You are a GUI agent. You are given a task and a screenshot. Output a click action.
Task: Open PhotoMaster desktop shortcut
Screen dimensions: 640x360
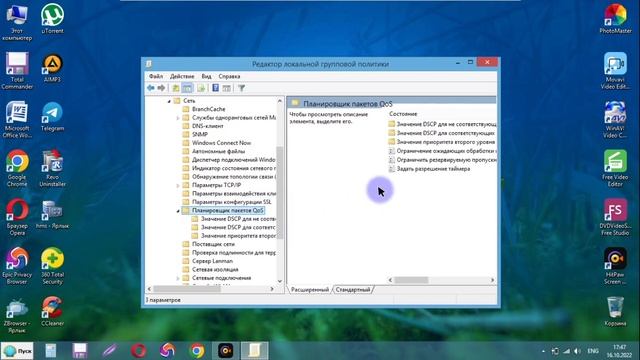coord(615,19)
